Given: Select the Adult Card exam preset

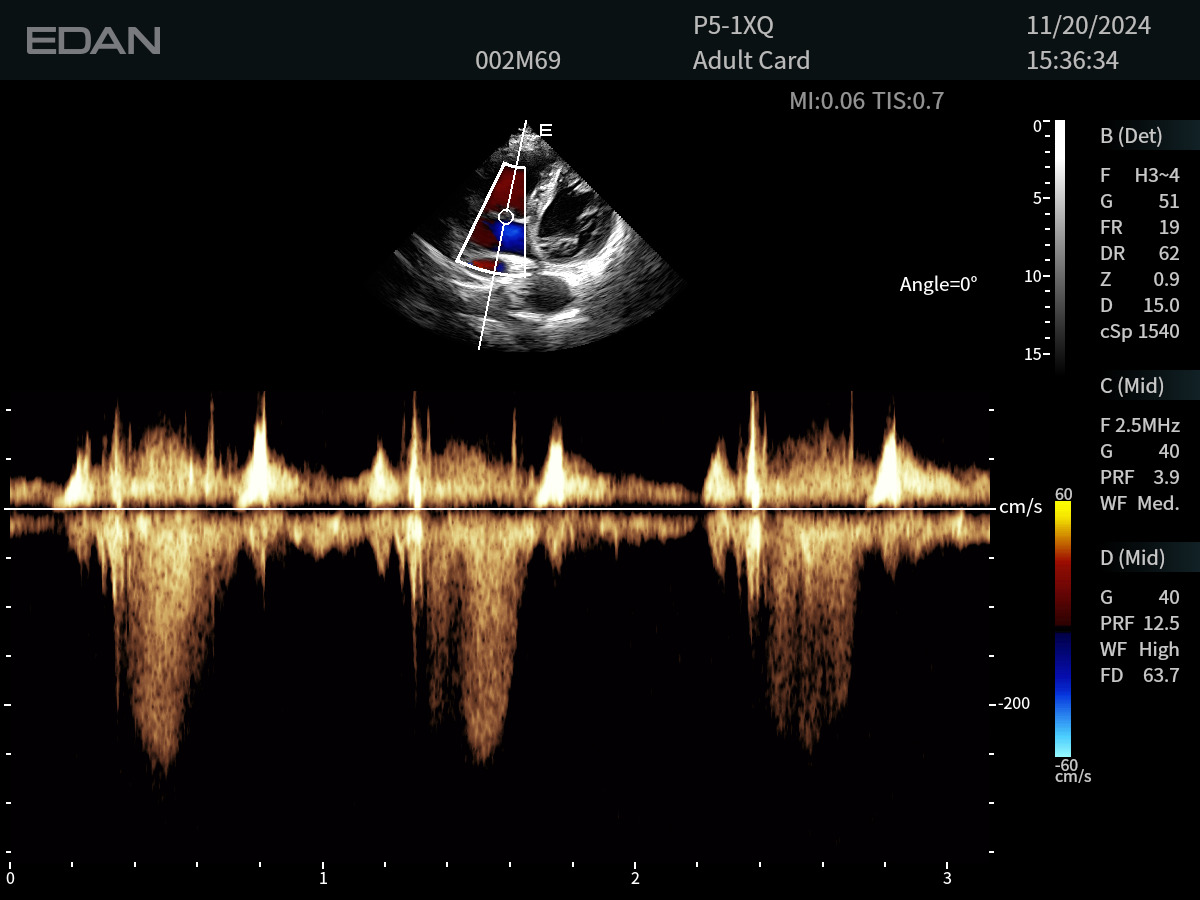Looking at the screenshot, I should [x=751, y=61].
